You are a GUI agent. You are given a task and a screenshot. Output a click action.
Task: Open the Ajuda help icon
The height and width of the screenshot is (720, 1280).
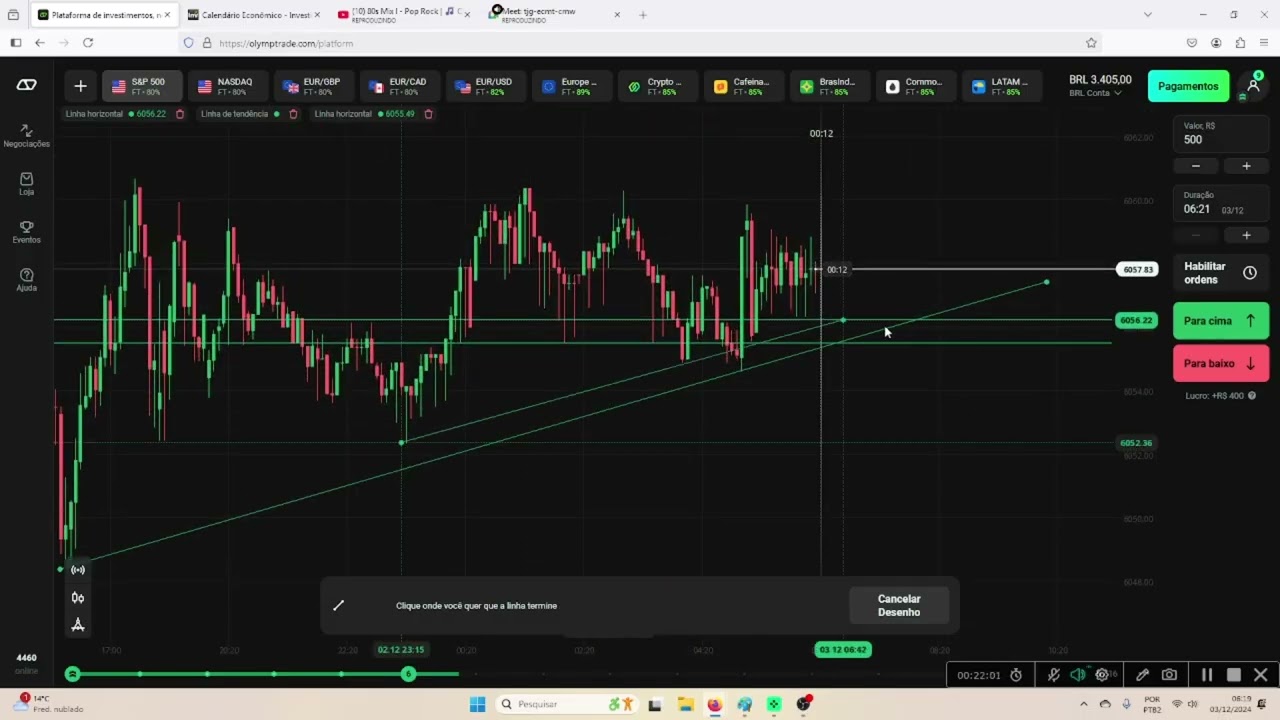[26, 280]
